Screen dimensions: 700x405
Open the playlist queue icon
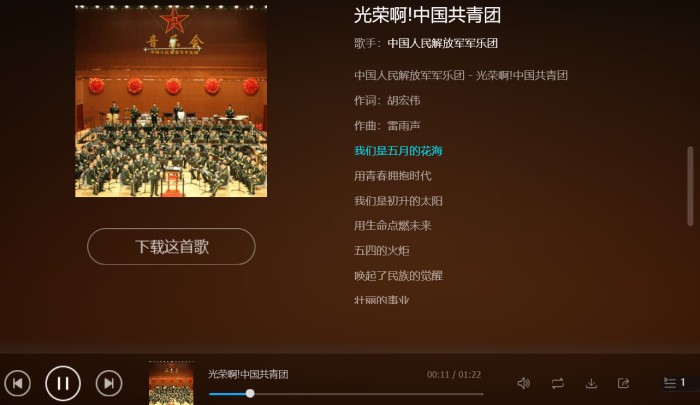point(675,383)
